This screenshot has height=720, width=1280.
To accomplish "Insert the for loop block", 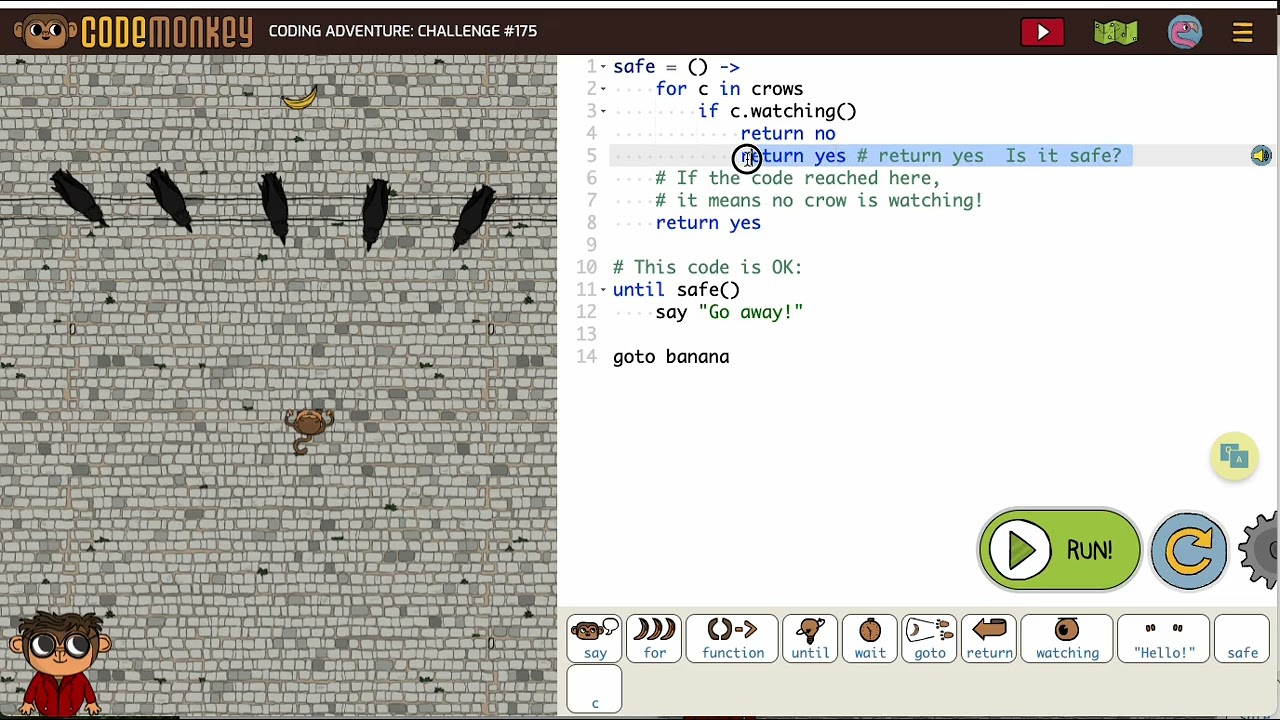I will (x=655, y=639).
